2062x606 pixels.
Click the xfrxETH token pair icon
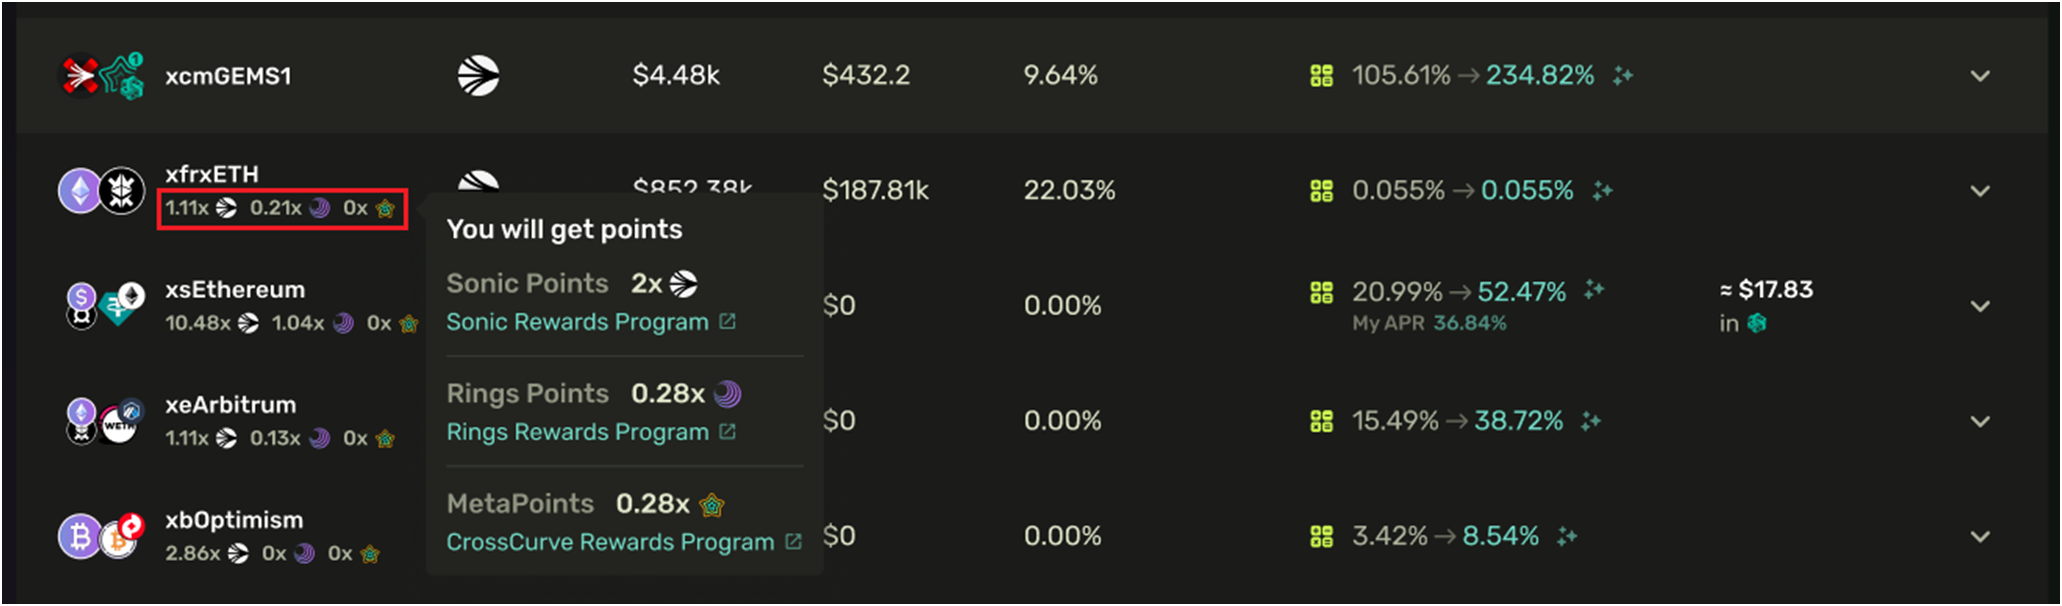[x=101, y=190]
